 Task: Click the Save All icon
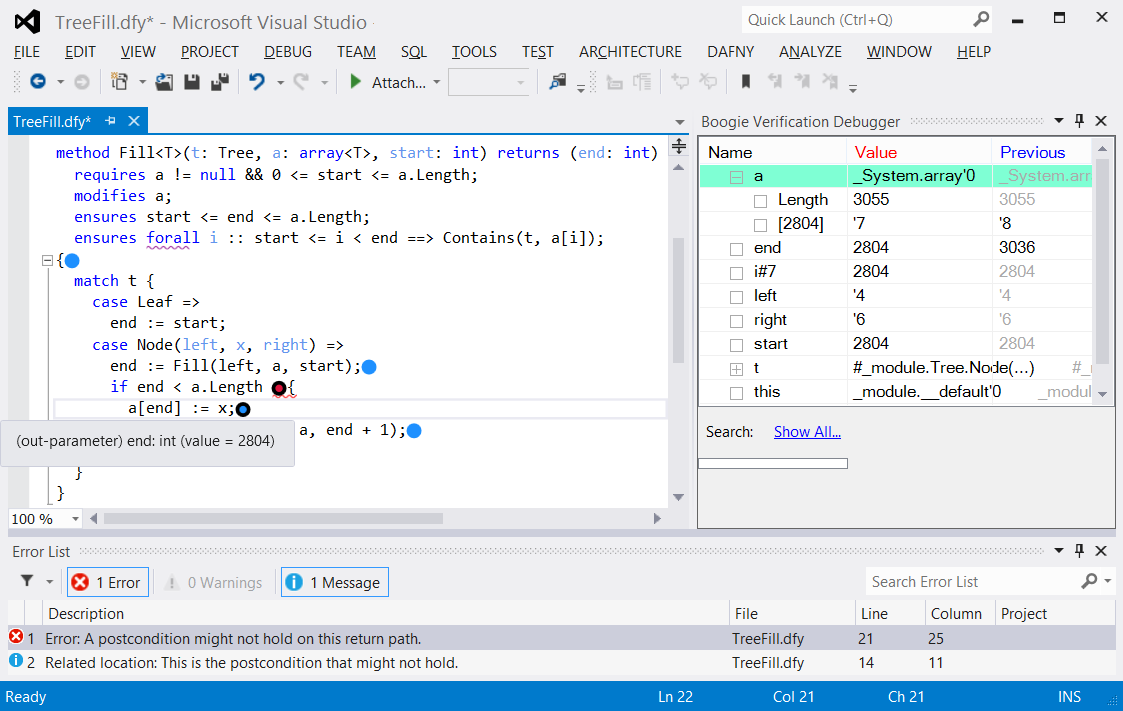219,82
